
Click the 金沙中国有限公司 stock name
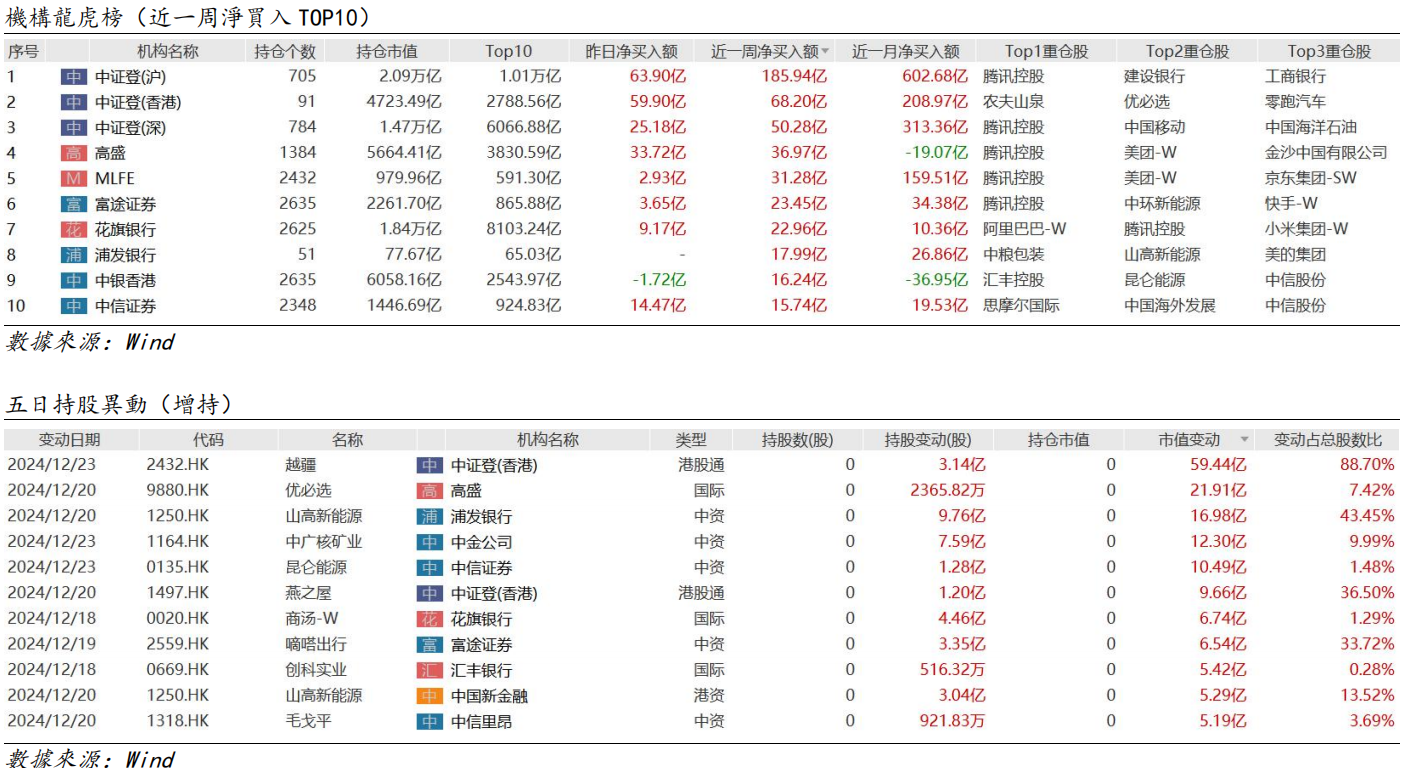(x=1326, y=153)
